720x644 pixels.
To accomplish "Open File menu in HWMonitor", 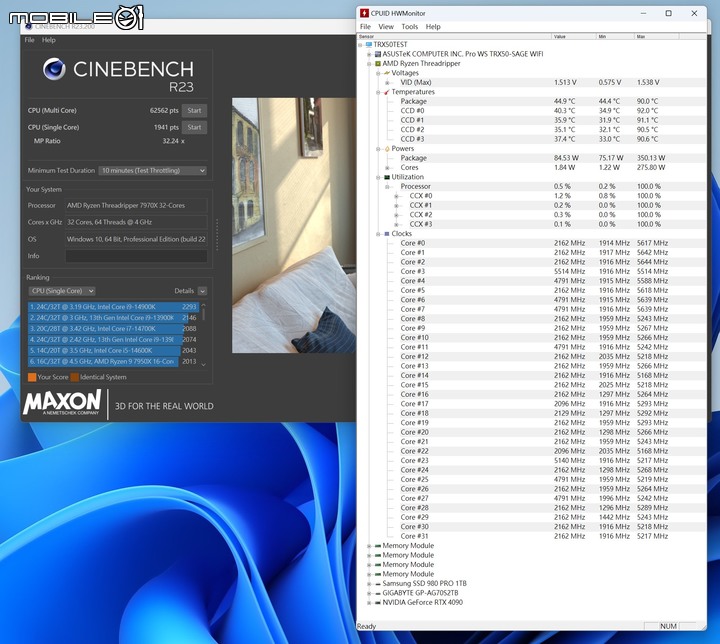I will coord(365,27).
